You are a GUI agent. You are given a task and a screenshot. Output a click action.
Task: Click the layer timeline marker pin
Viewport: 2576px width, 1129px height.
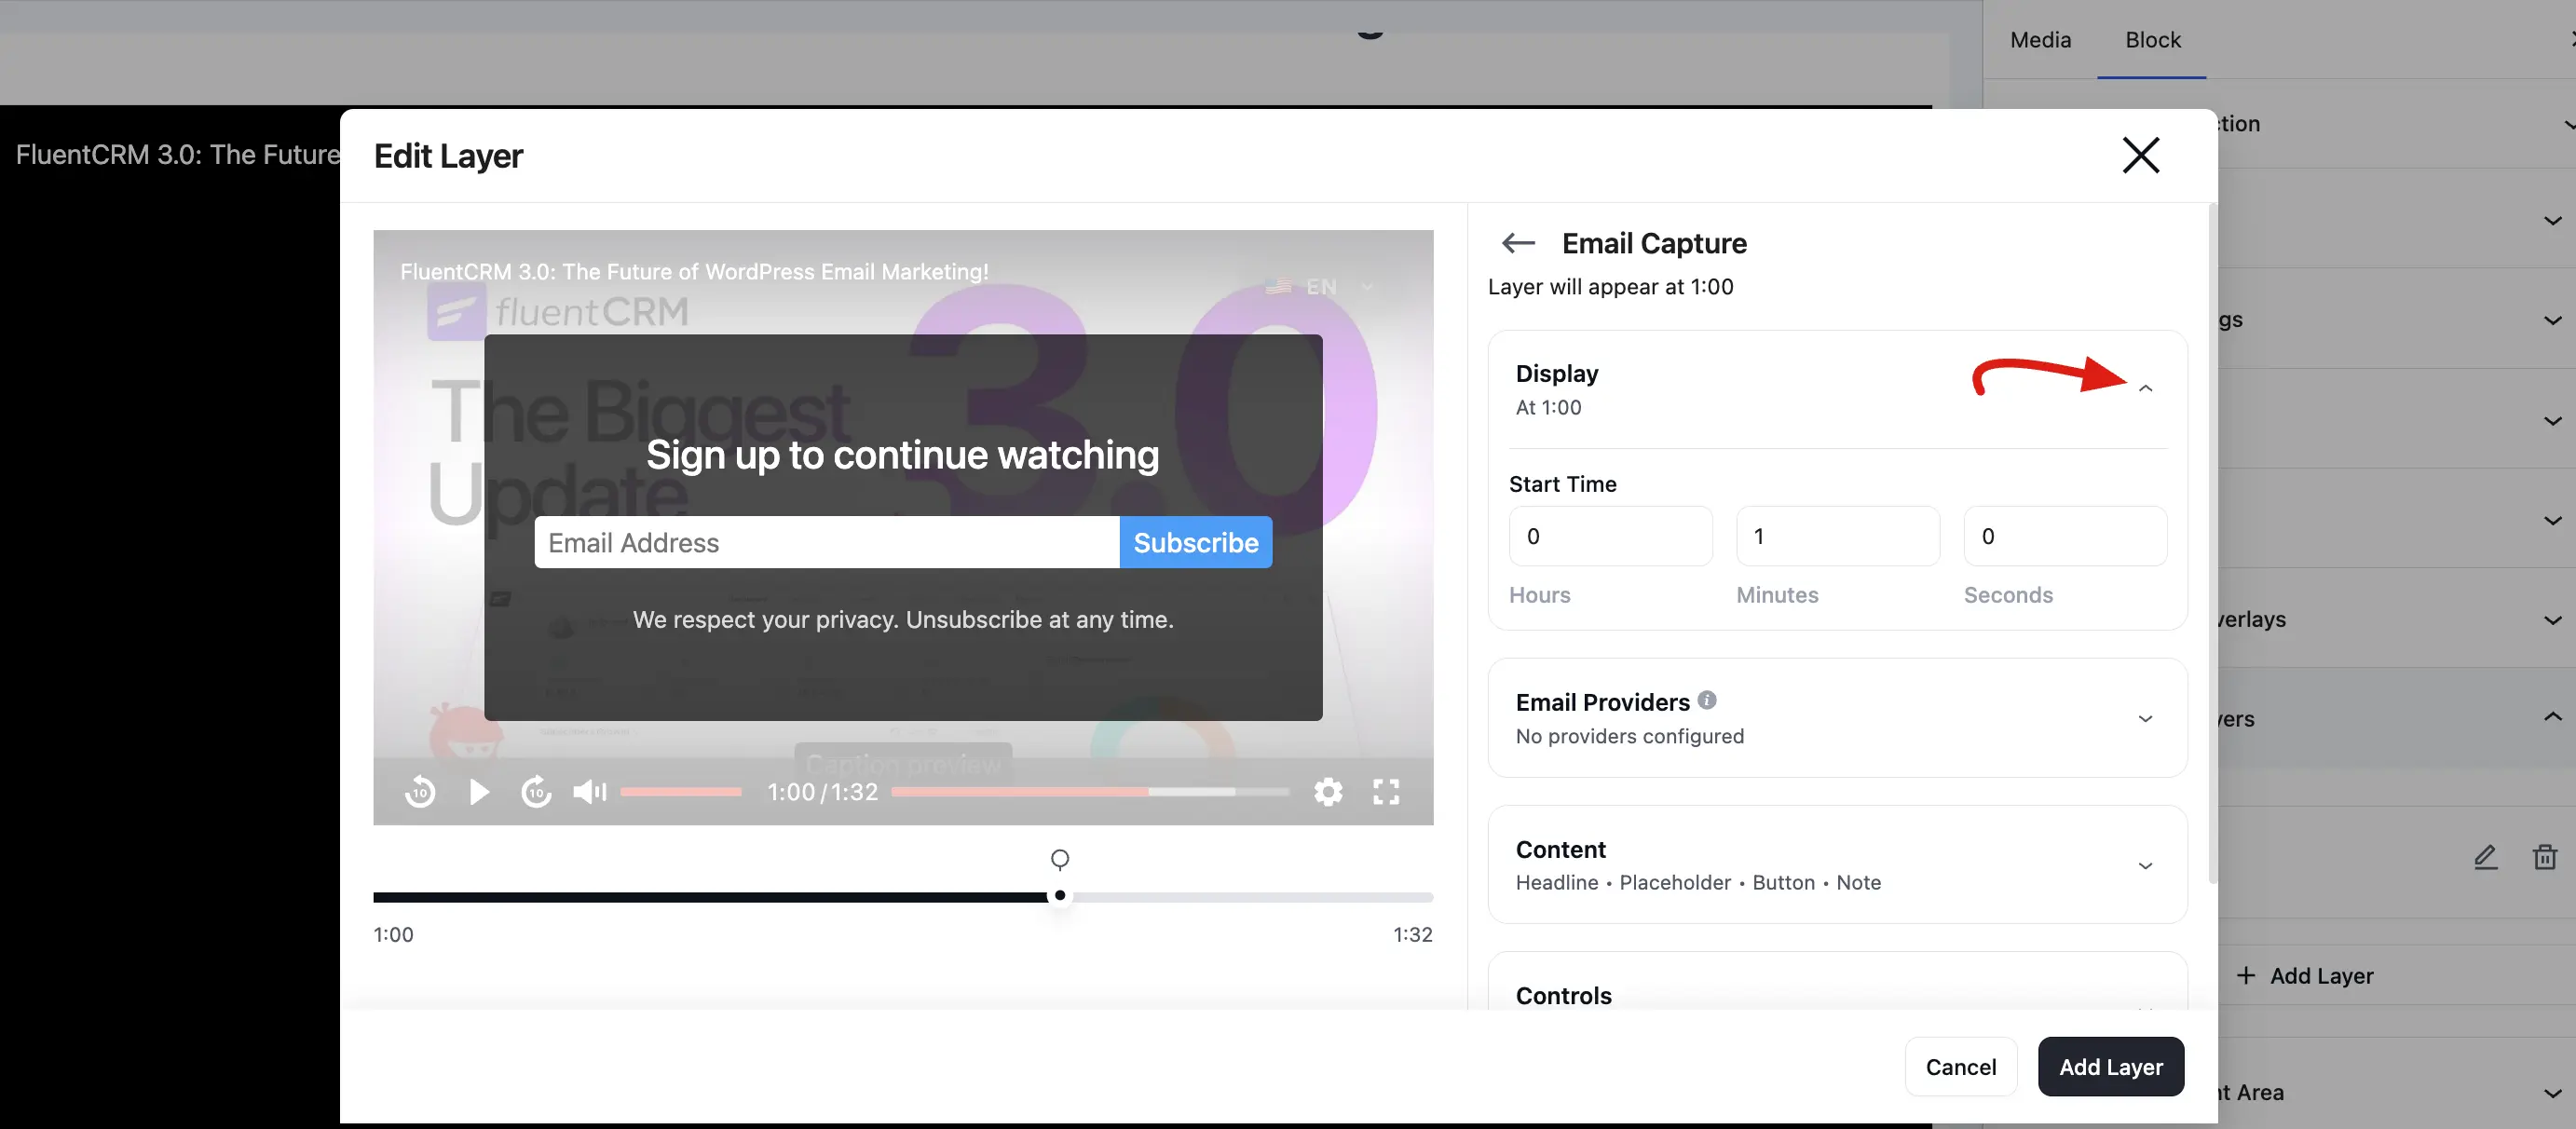[1060, 859]
